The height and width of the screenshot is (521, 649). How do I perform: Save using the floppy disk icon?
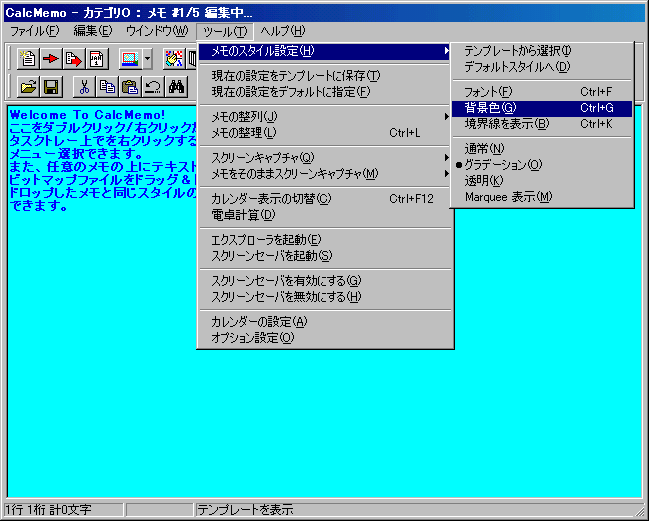coord(51,87)
